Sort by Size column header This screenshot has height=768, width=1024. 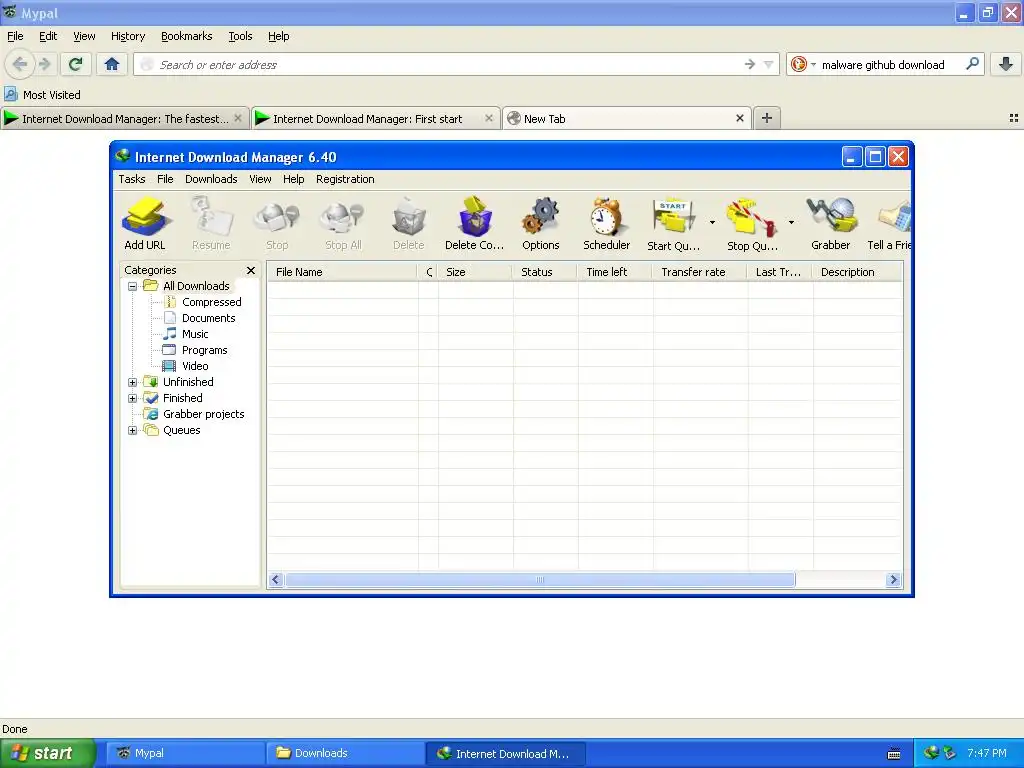point(475,272)
